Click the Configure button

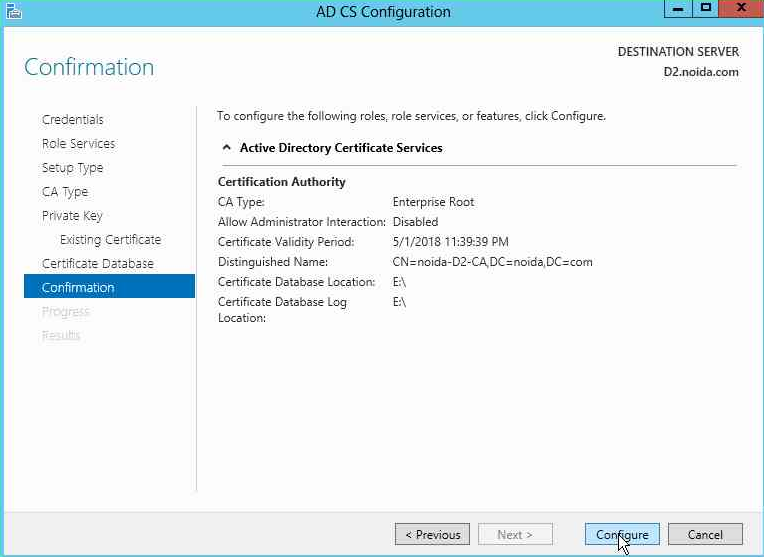[x=622, y=534]
